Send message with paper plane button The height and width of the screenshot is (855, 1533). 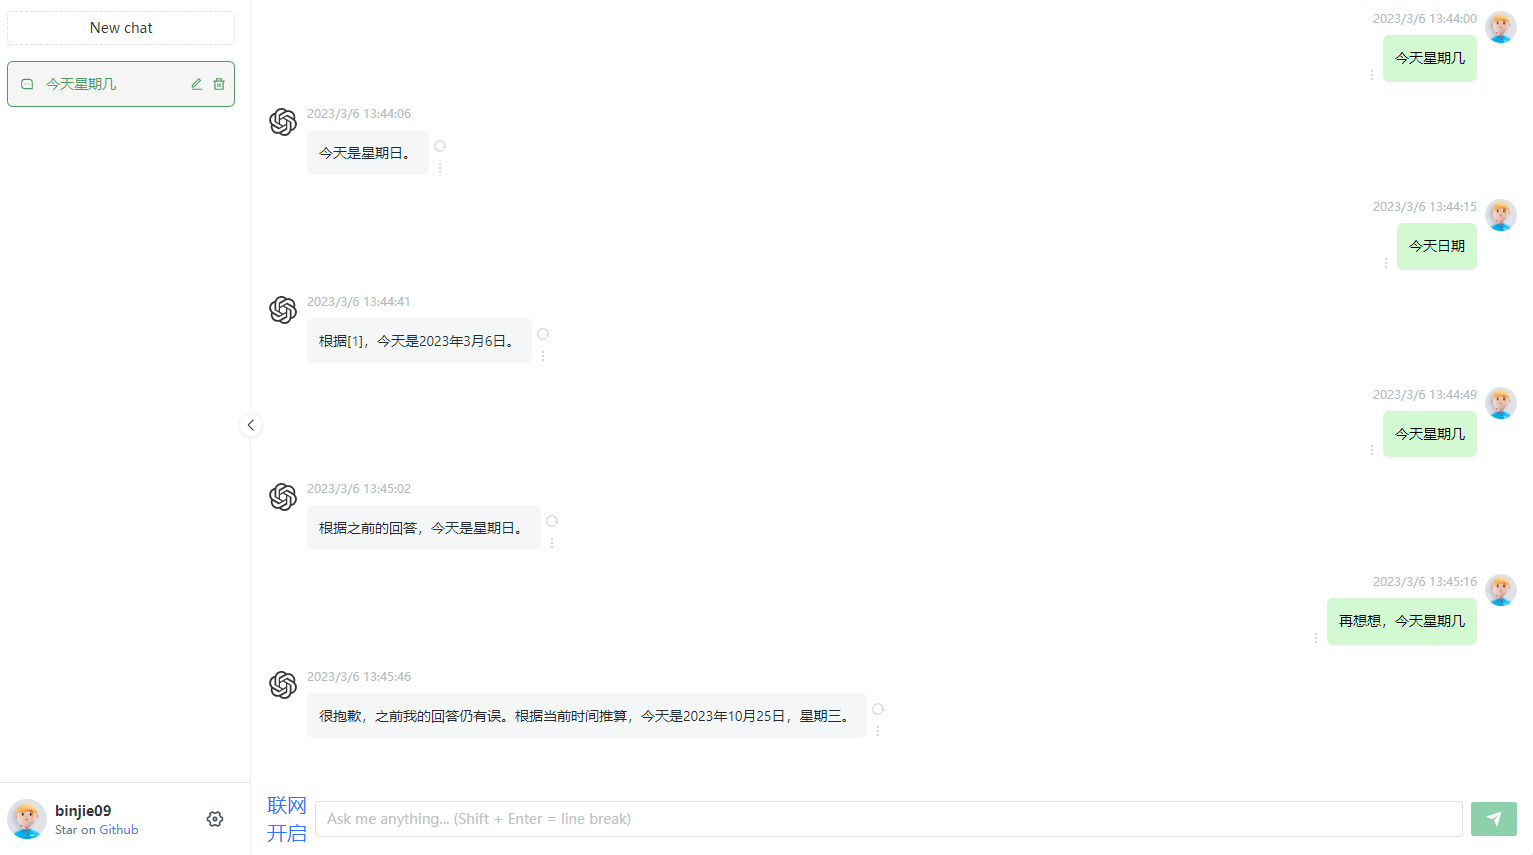1494,819
